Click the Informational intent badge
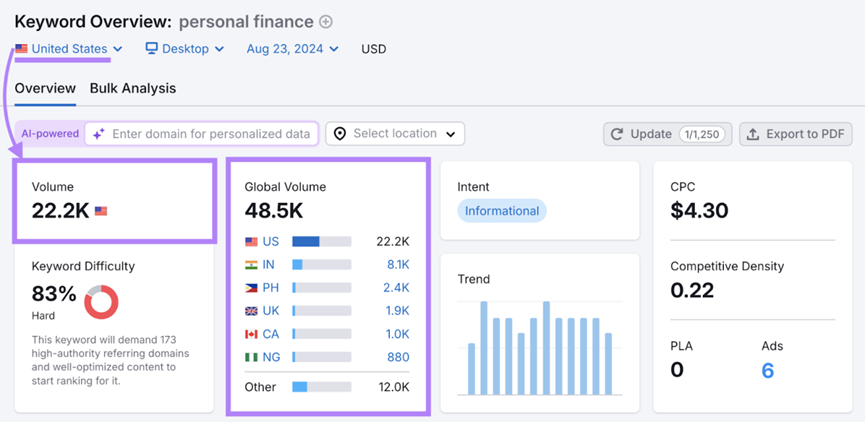Image resolution: width=865 pixels, height=422 pixels. click(x=502, y=211)
